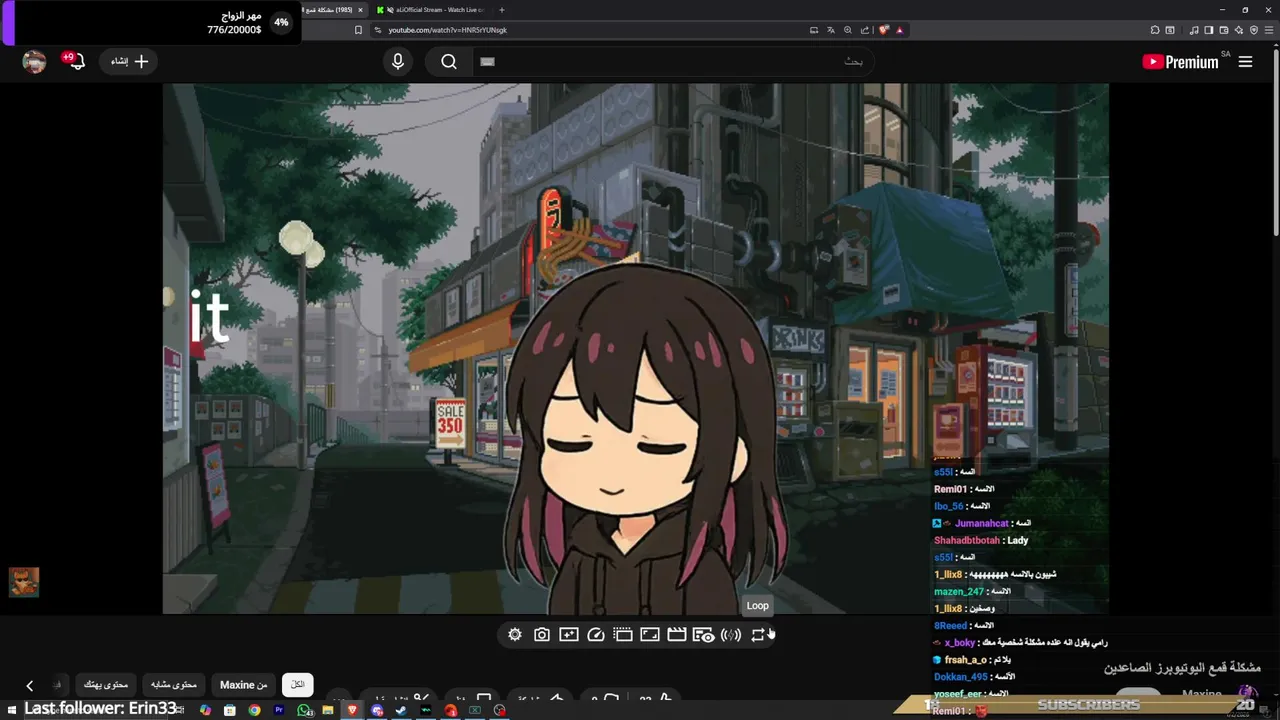The width and height of the screenshot is (1280, 720).
Task: Open Adobe Premiere Pro from the taskbar
Action: [x=279, y=710]
